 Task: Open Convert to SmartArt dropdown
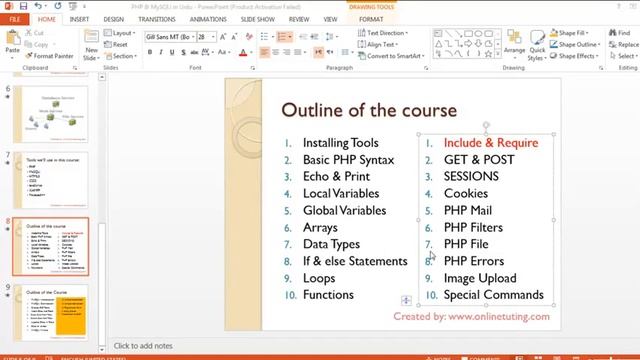391,56
